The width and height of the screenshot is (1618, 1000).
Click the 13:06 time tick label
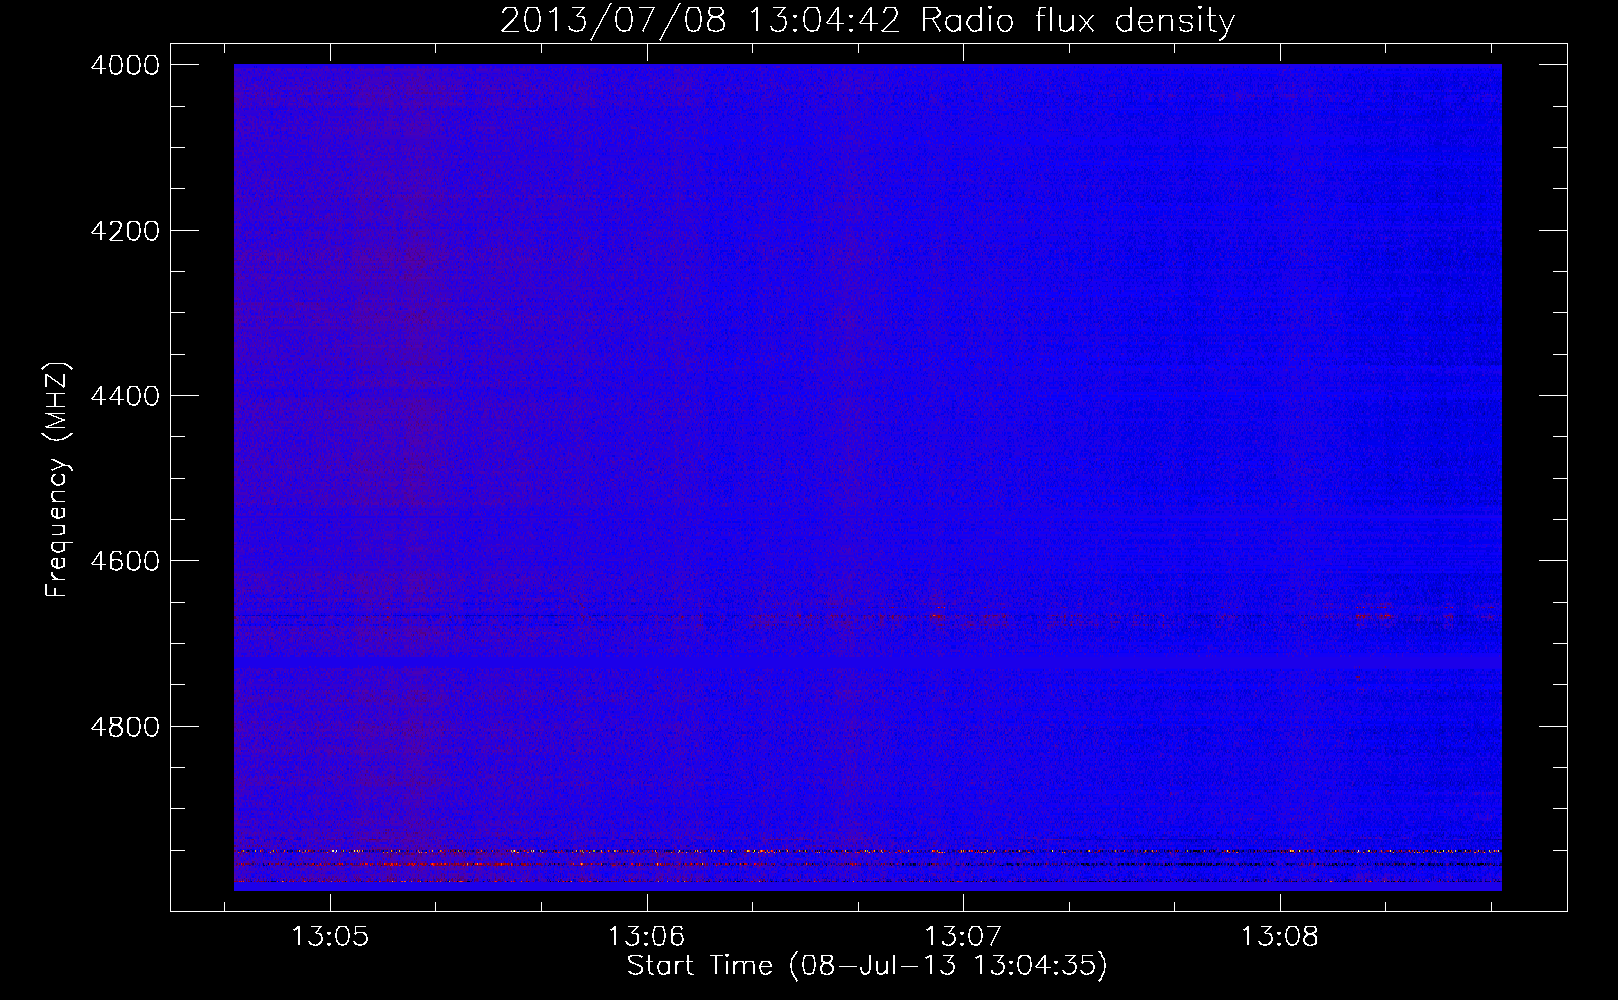[647, 938]
